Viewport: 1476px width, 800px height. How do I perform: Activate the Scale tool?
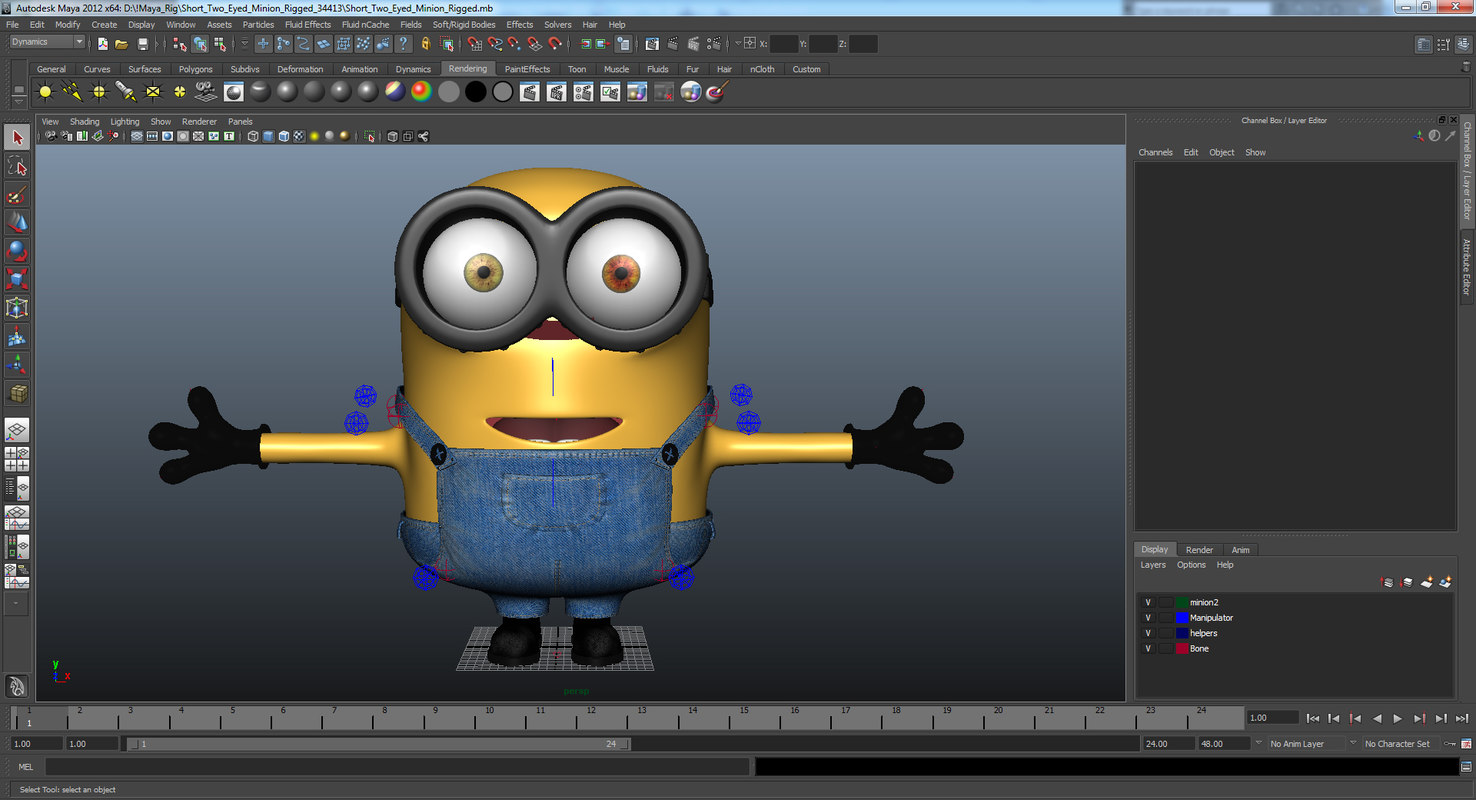[x=16, y=277]
